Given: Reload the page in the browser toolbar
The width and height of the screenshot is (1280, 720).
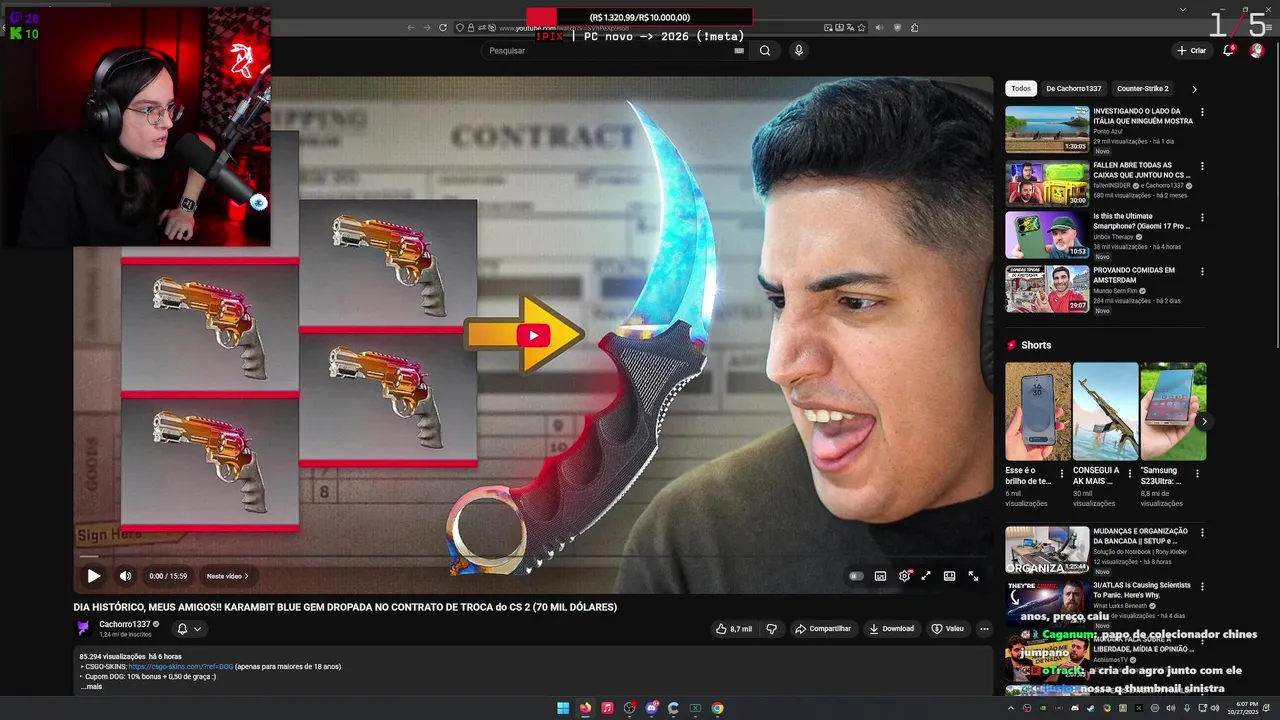Looking at the screenshot, I should [443, 28].
